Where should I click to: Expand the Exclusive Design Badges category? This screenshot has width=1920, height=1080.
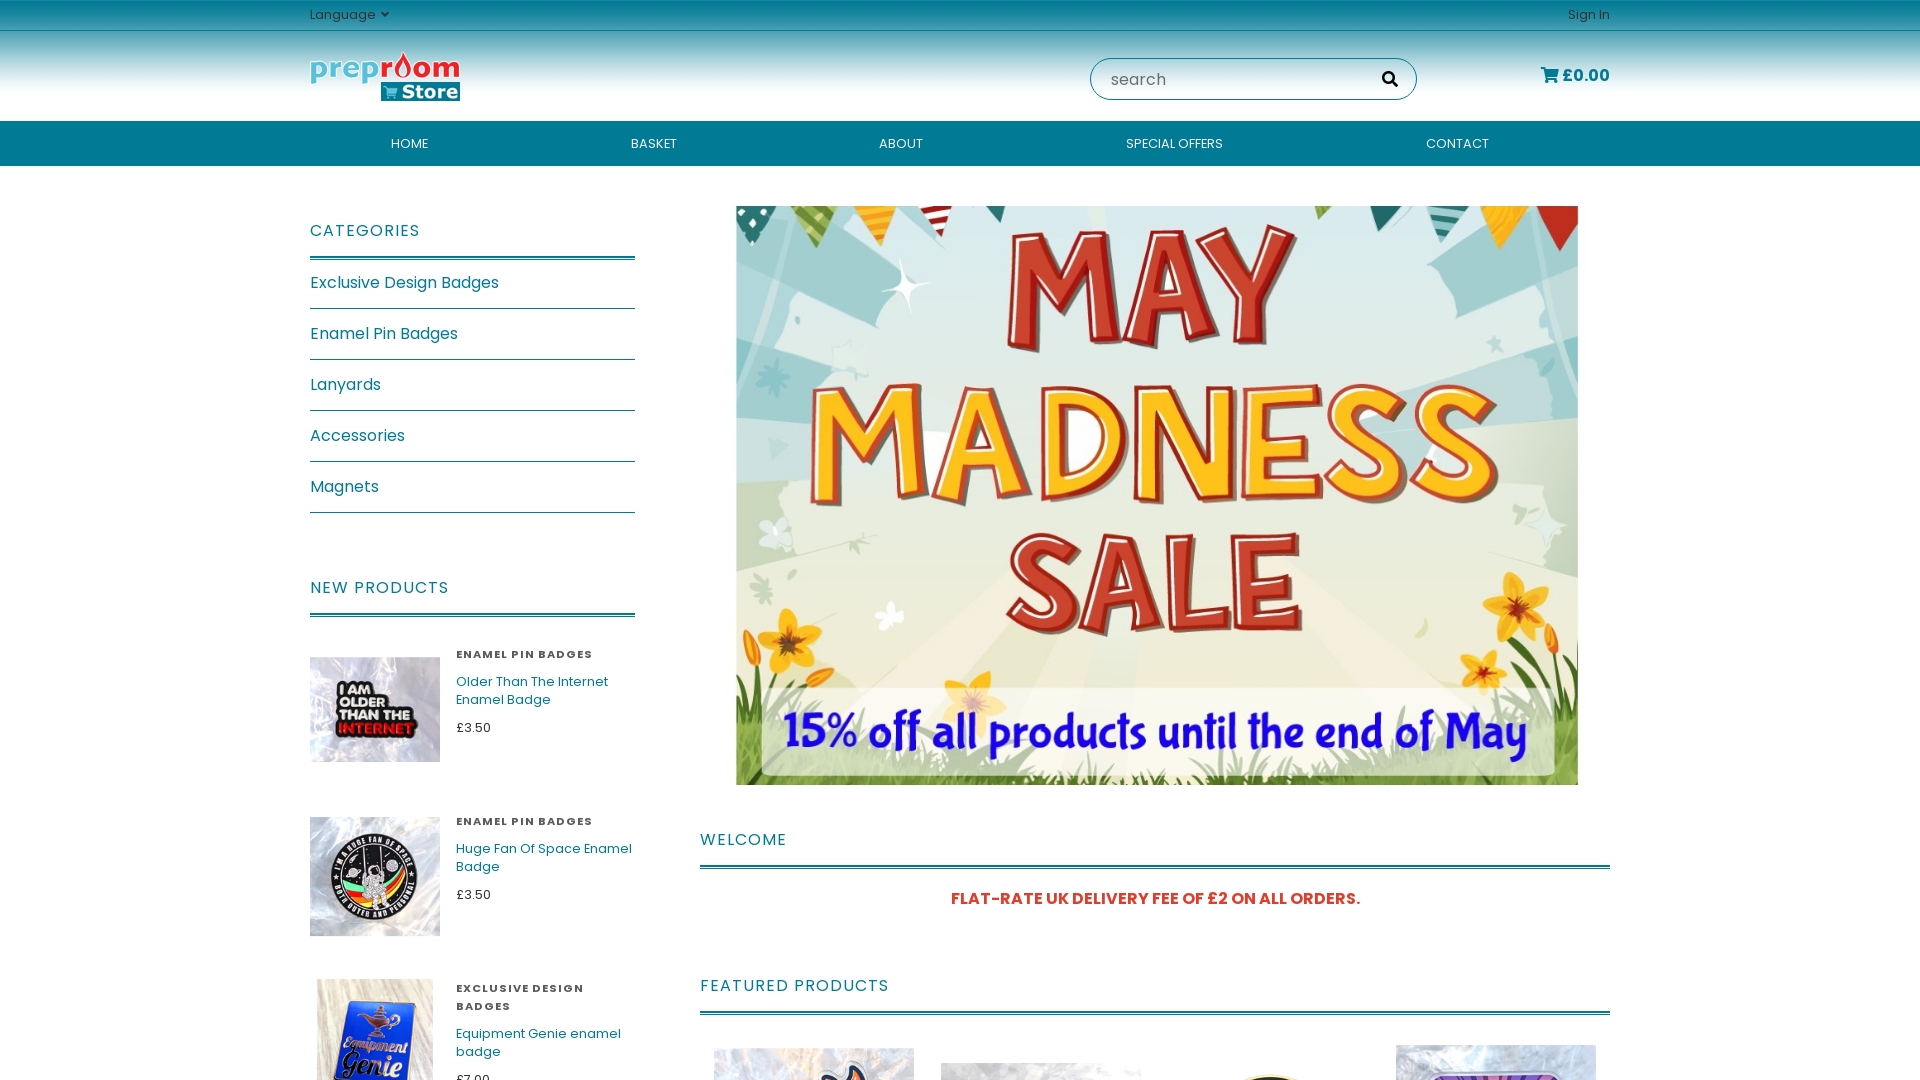pyautogui.click(x=404, y=282)
